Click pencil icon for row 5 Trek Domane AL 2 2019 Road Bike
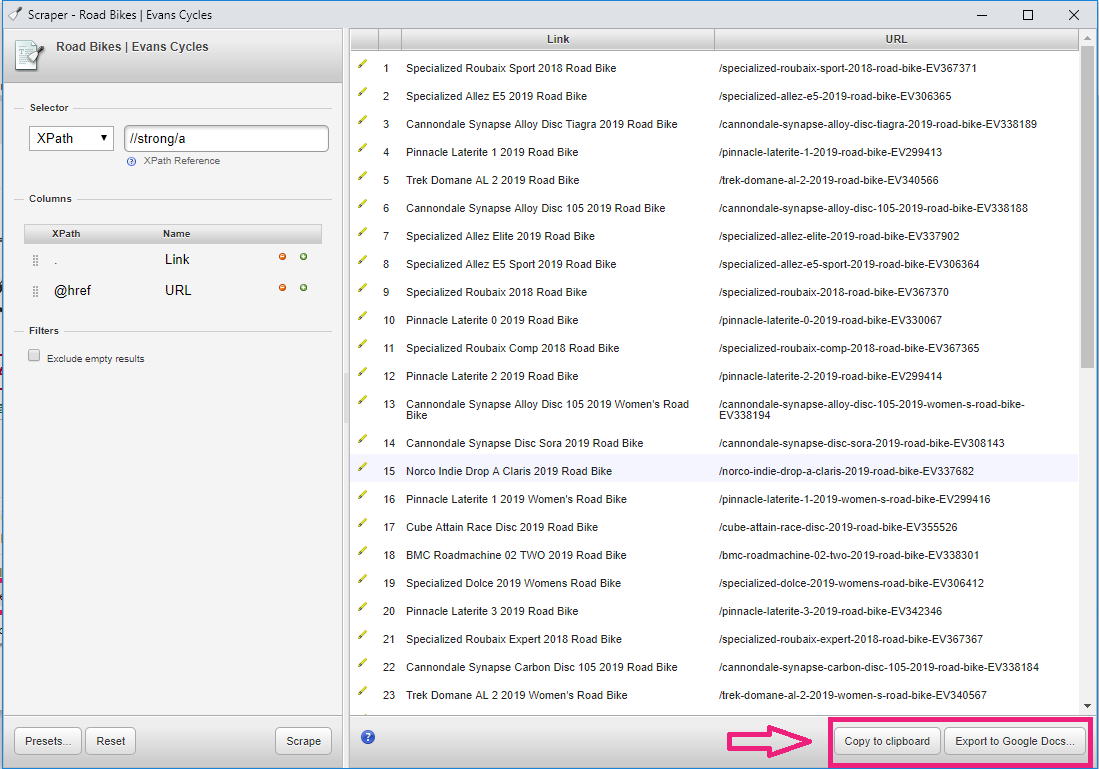1099x769 pixels. pos(362,176)
